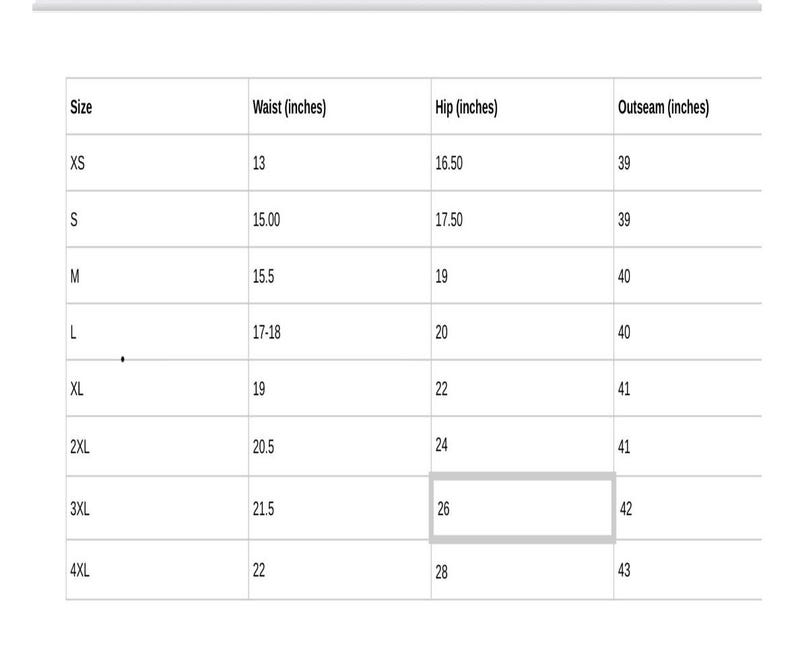794x649 pixels.
Task: Click the hip cell showing 17.50
Action: tap(523, 219)
